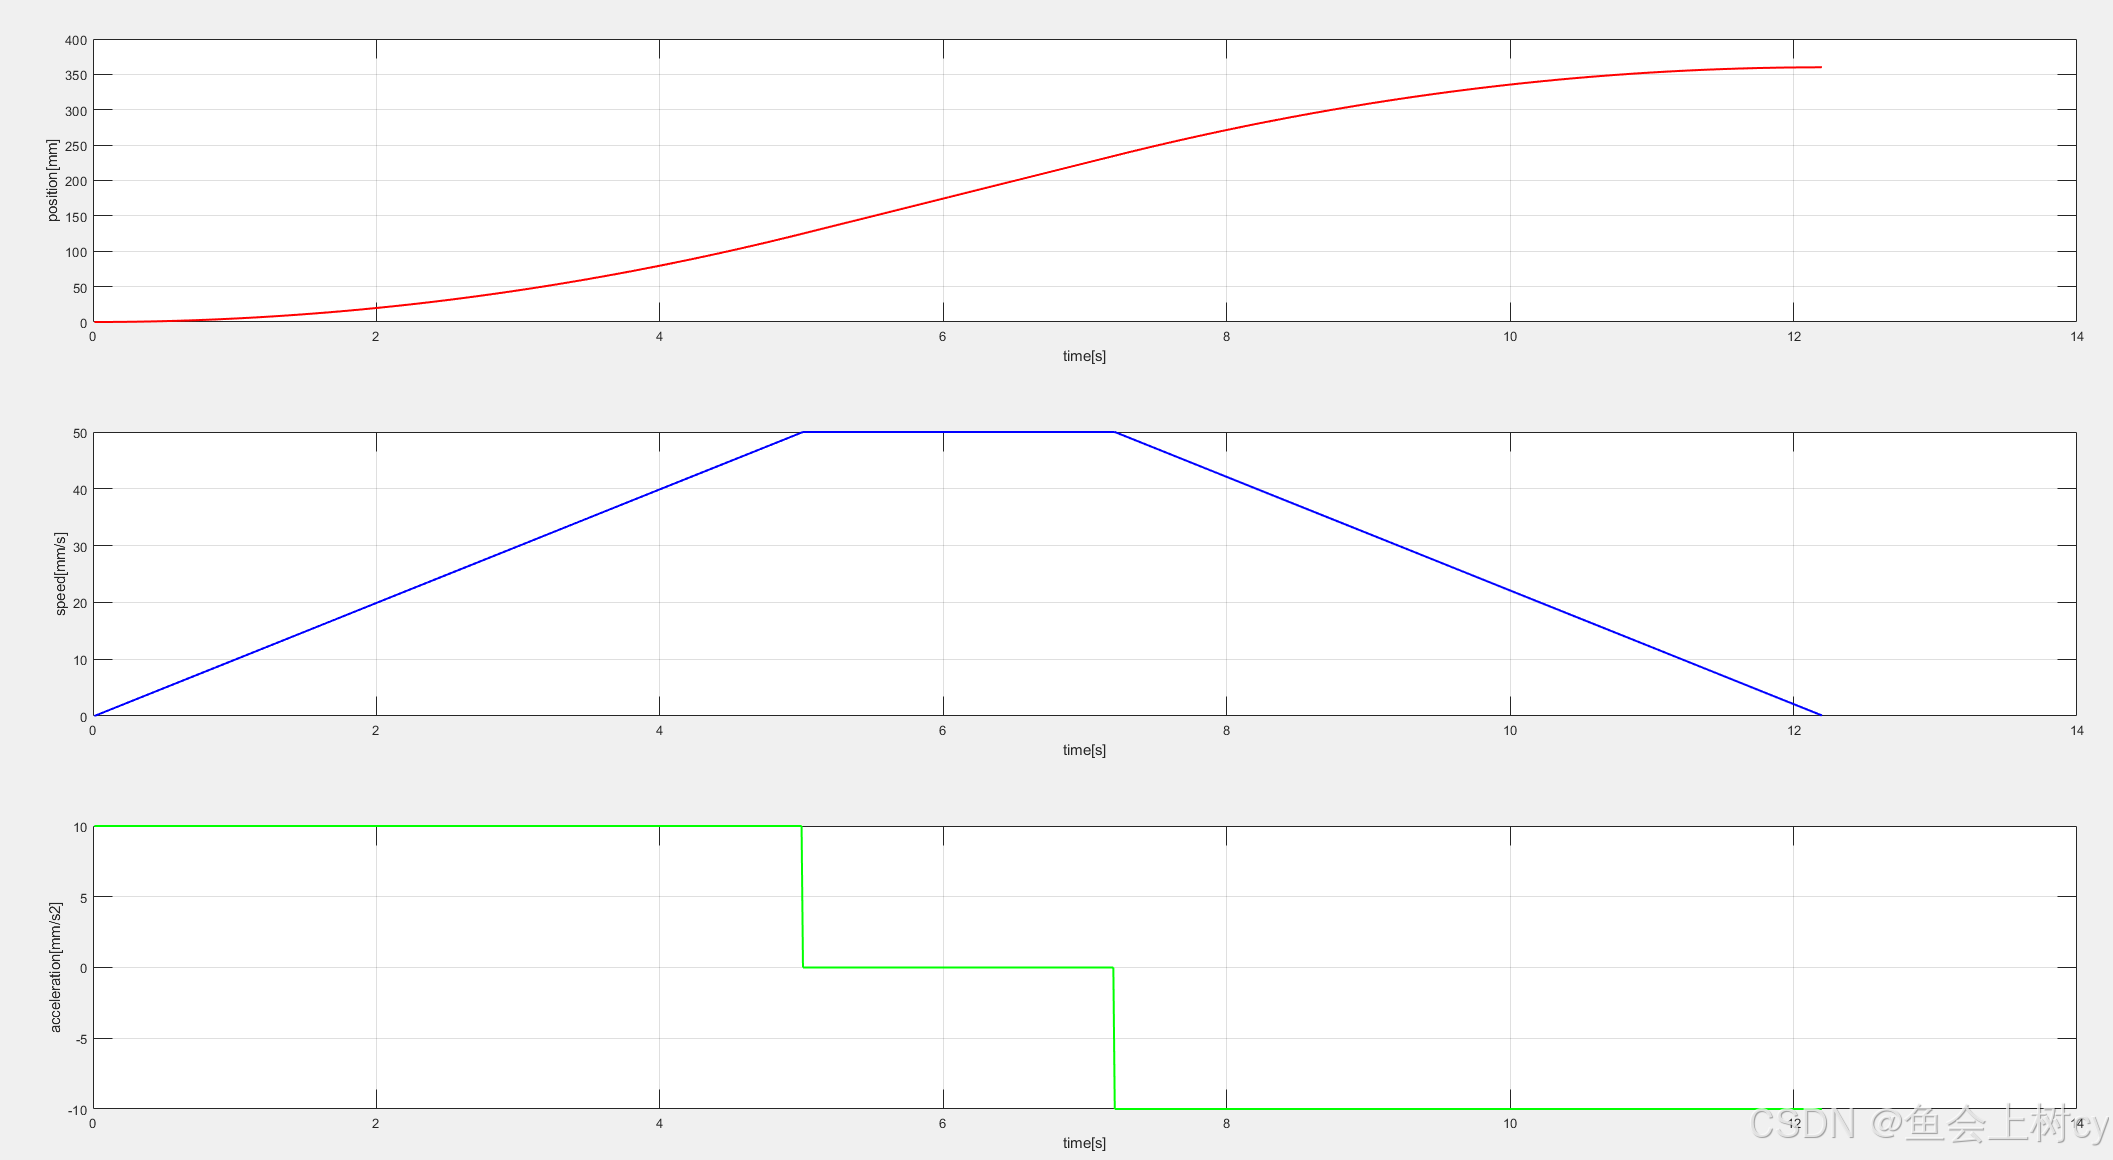2113x1160 pixels.
Task: Click the 8 x-tick label of speed plot
Action: (1226, 731)
